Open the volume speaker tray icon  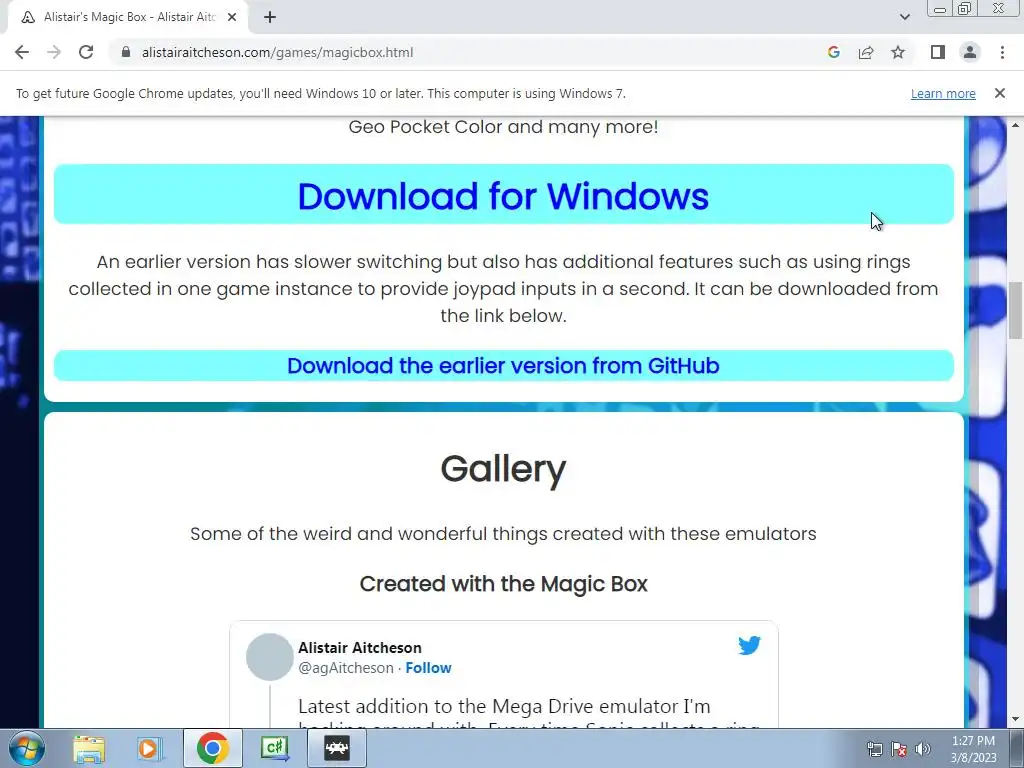click(x=923, y=750)
